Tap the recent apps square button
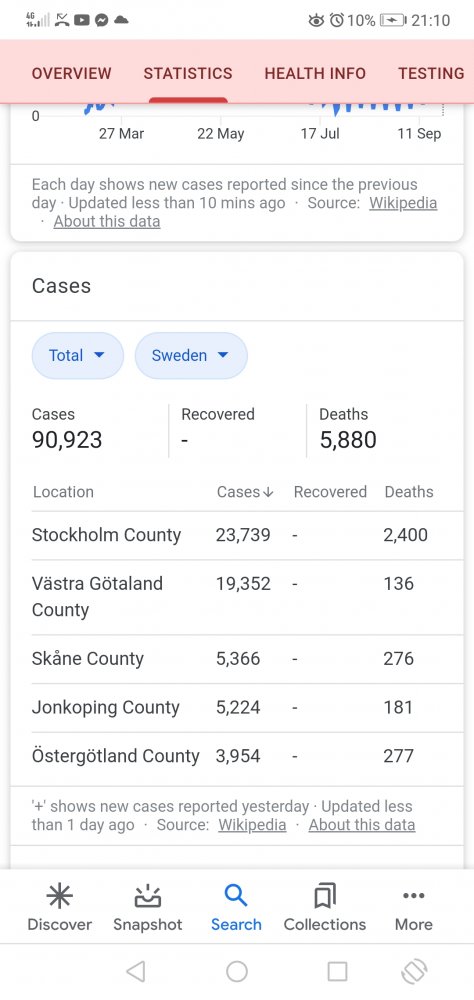 (337, 971)
